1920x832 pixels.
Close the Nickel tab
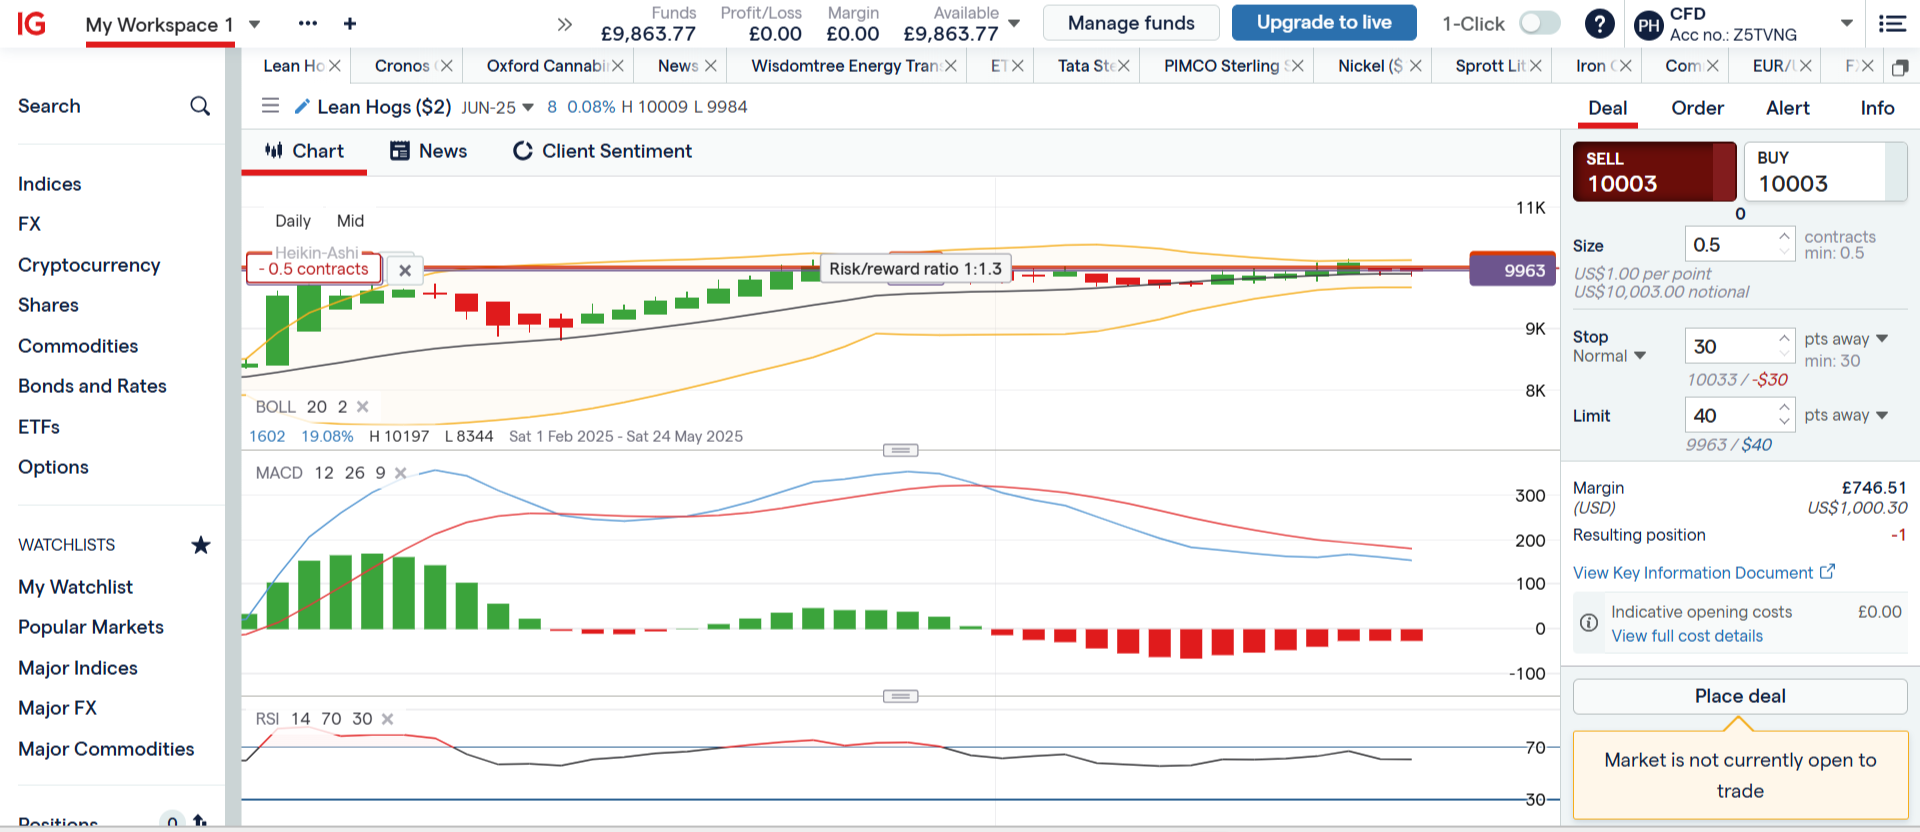click(x=1416, y=66)
